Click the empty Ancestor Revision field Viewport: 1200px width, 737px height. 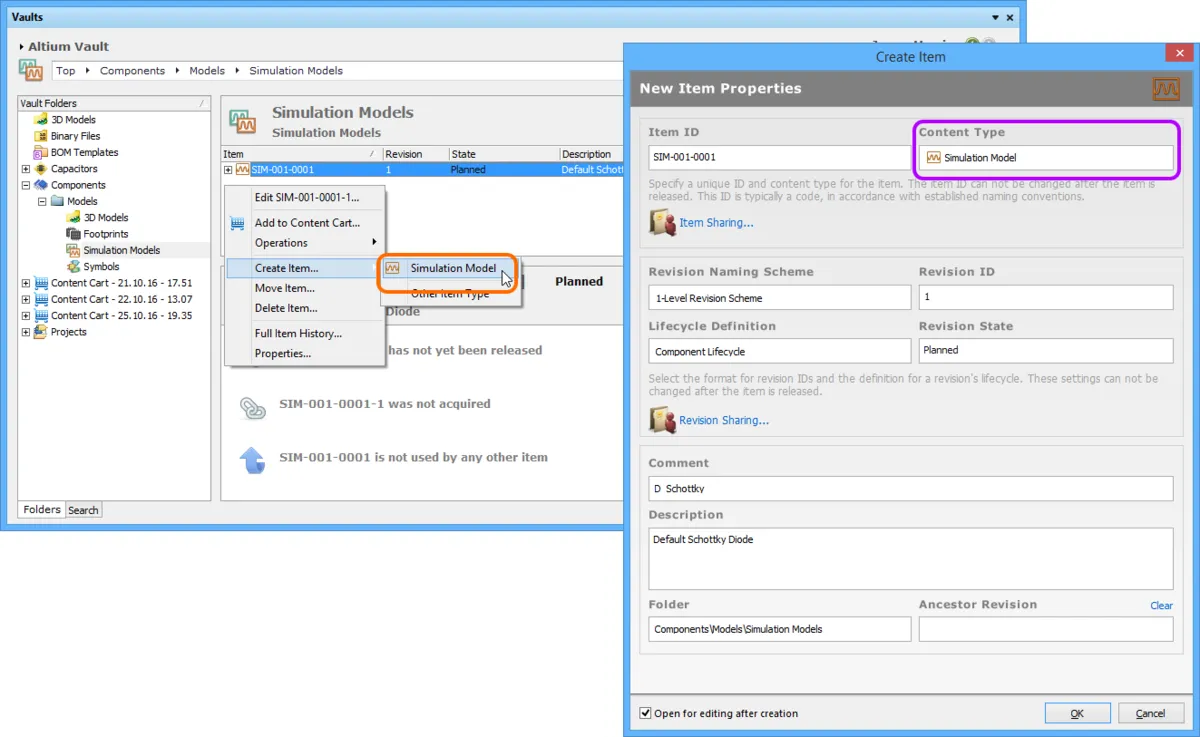(1046, 629)
